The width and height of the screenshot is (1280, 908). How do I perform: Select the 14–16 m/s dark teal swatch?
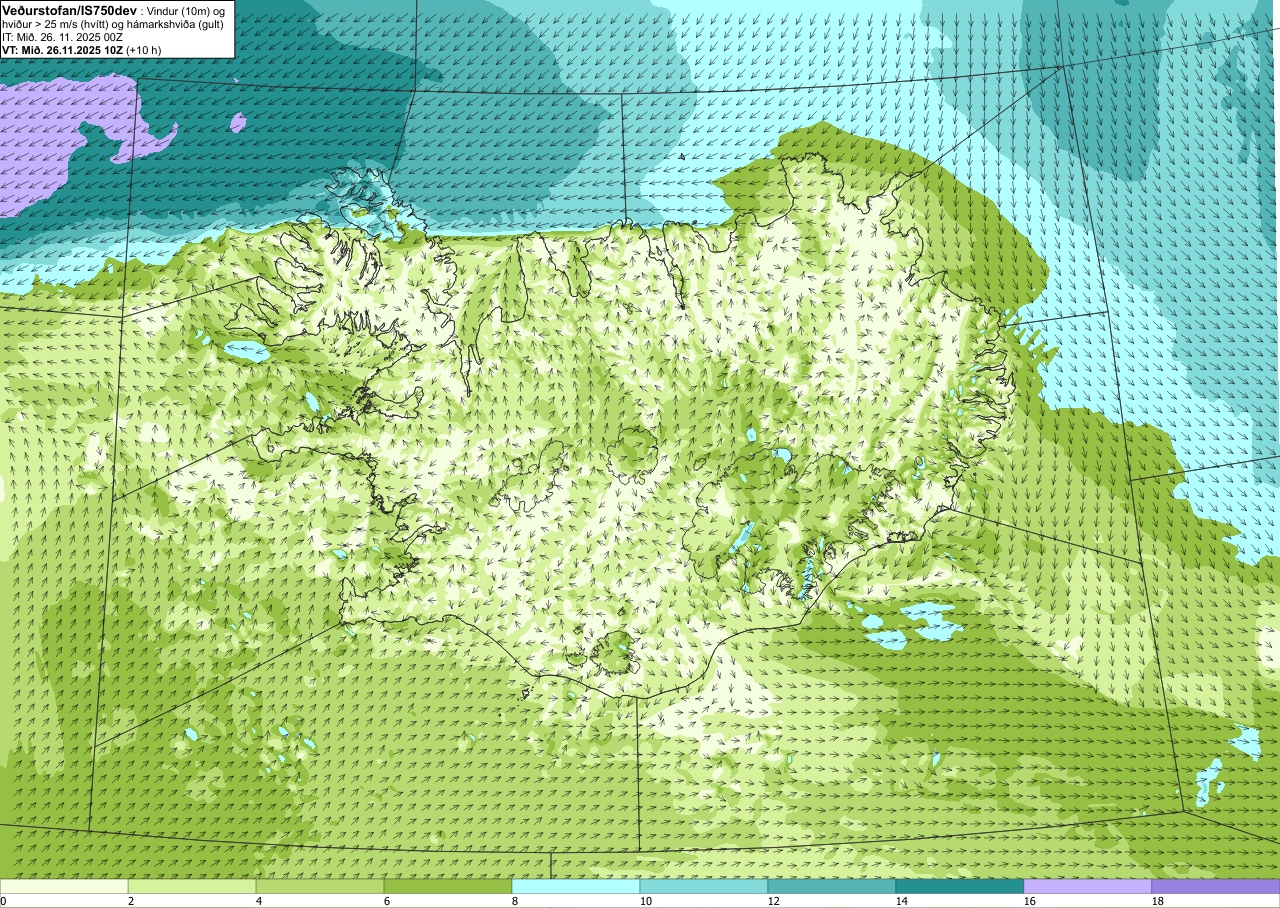pos(960,886)
